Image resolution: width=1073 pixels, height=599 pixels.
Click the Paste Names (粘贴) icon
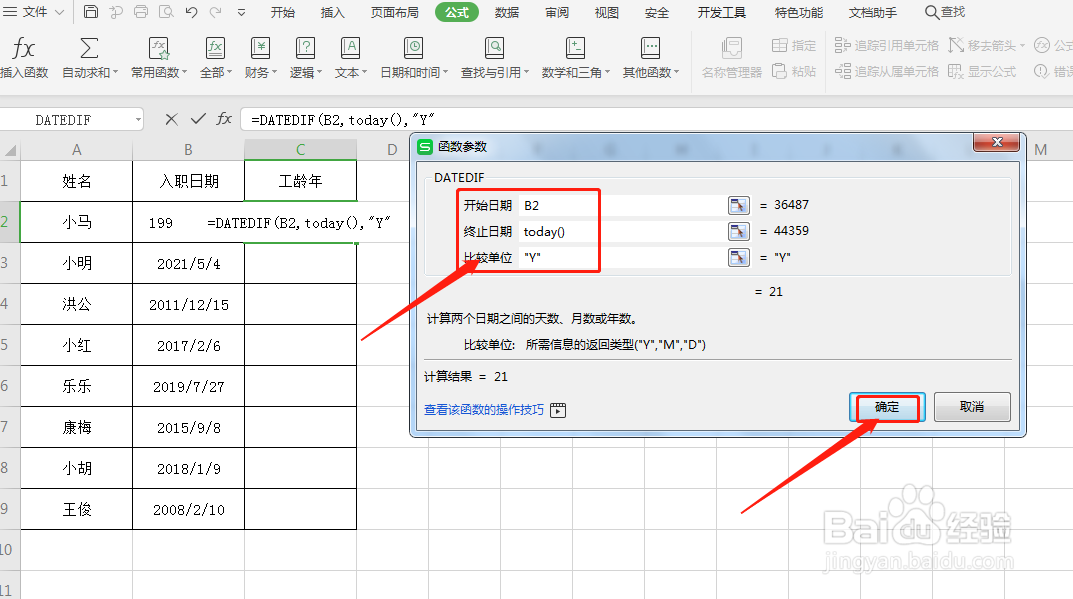[795, 71]
